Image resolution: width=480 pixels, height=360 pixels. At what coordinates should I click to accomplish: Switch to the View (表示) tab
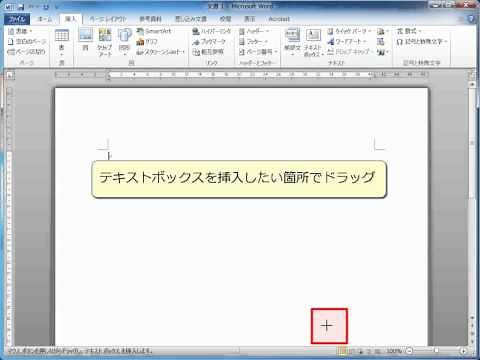250,19
